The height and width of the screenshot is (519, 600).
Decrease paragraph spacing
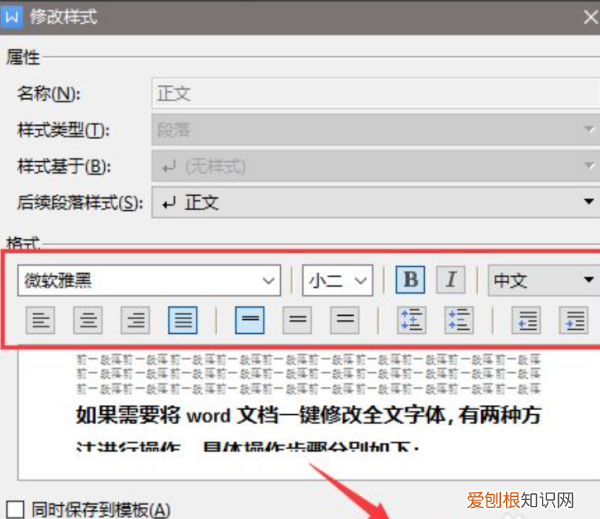[x=459, y=320]
